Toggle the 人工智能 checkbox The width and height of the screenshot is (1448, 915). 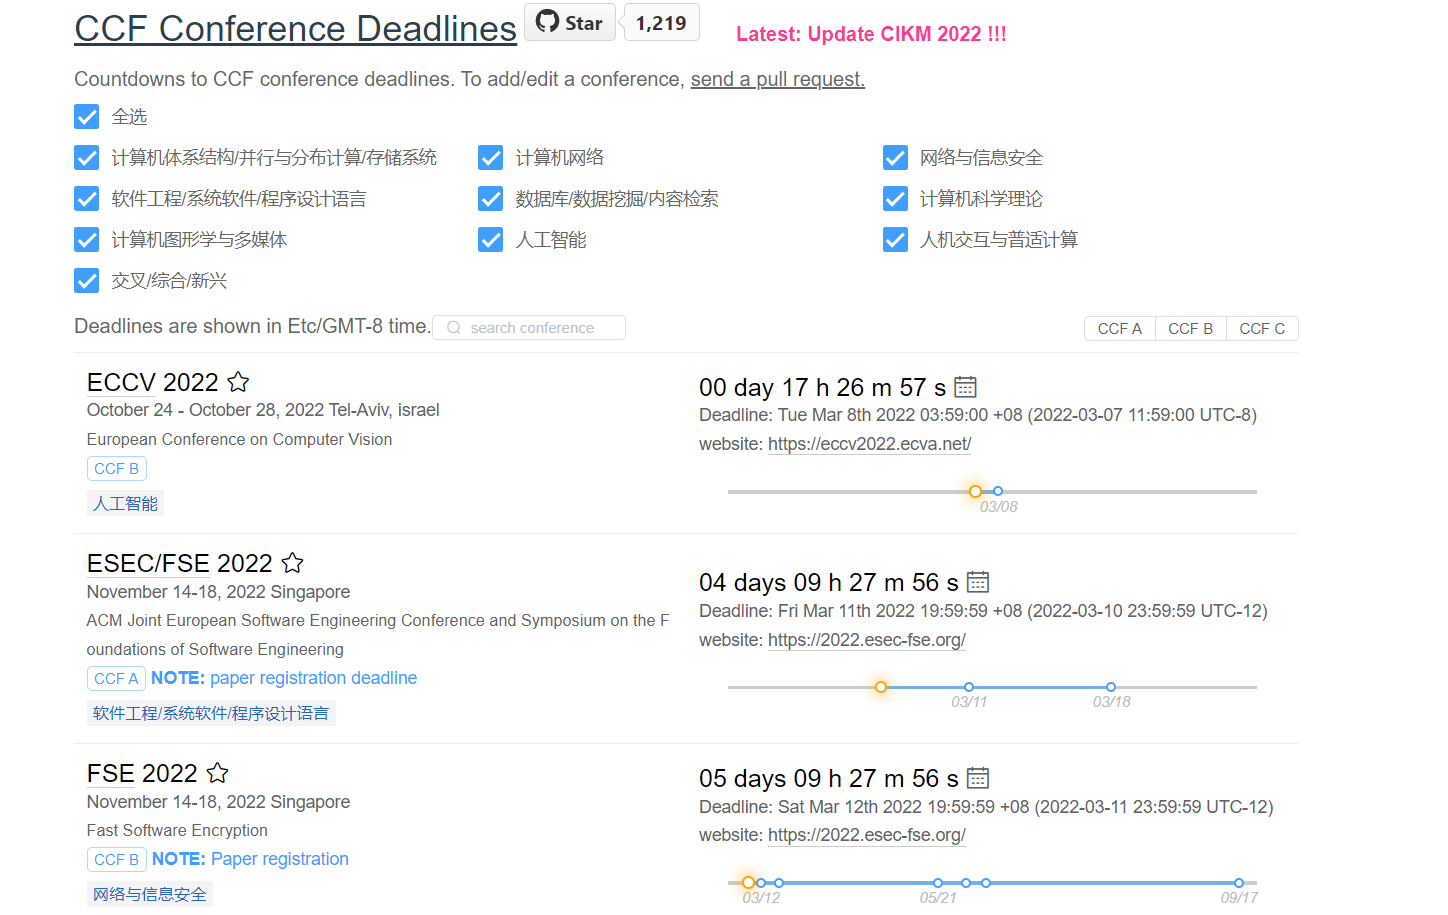(x=491, y=240)
